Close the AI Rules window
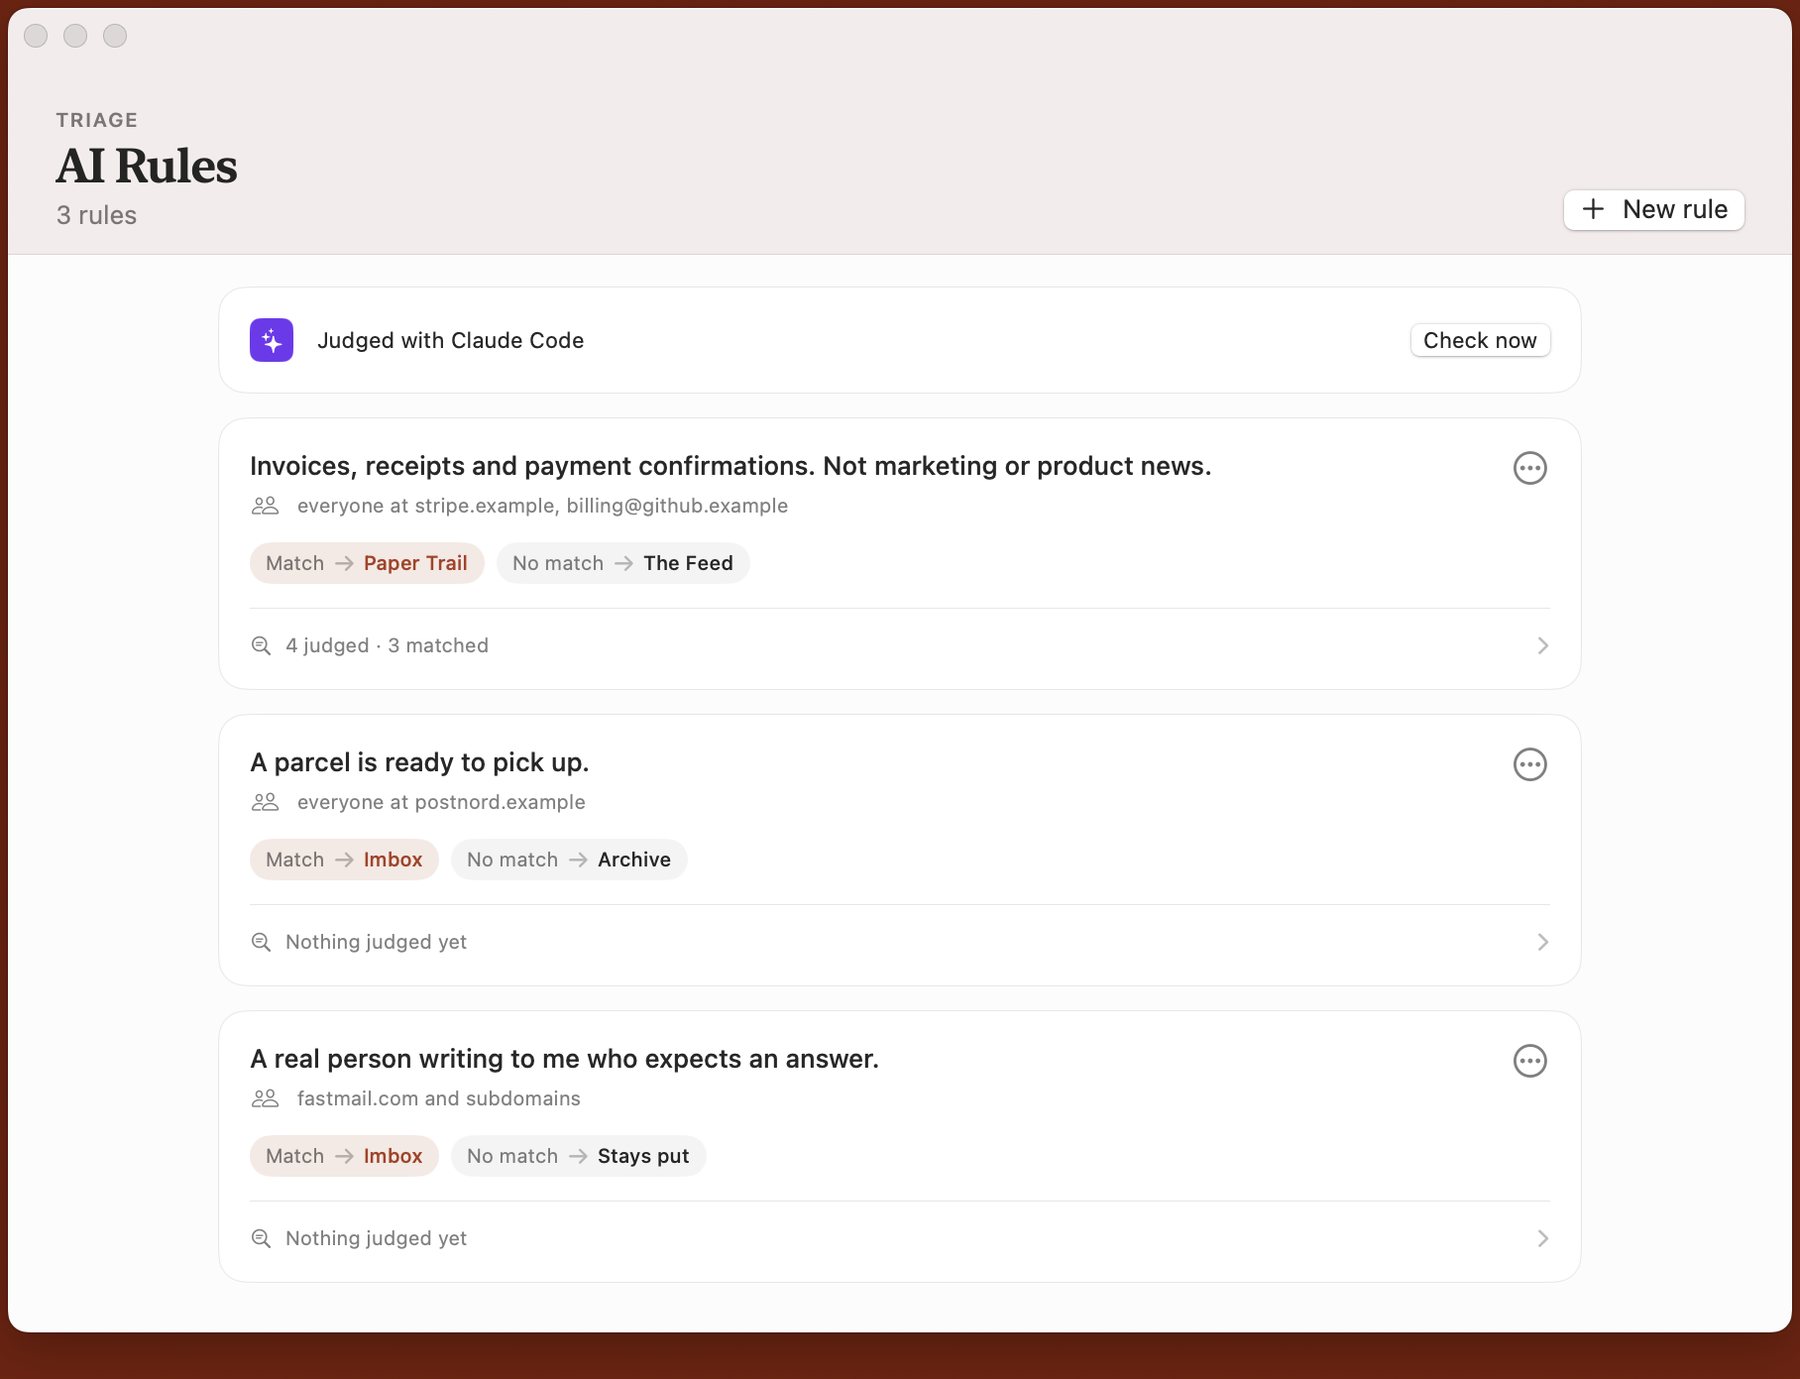The height and width of the screenshot is (1379, 1800). (36, 36)
